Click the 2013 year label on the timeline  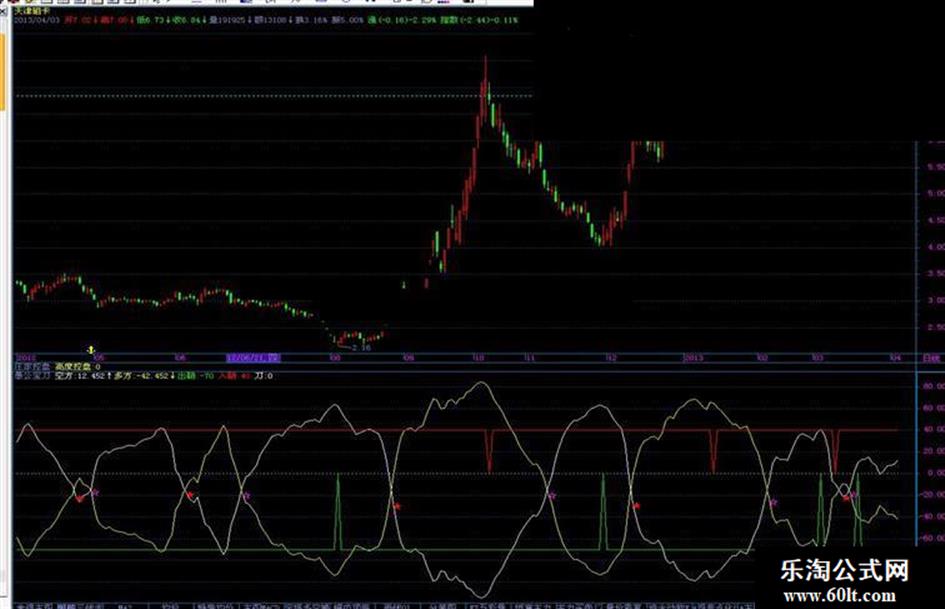pos(693,358)
